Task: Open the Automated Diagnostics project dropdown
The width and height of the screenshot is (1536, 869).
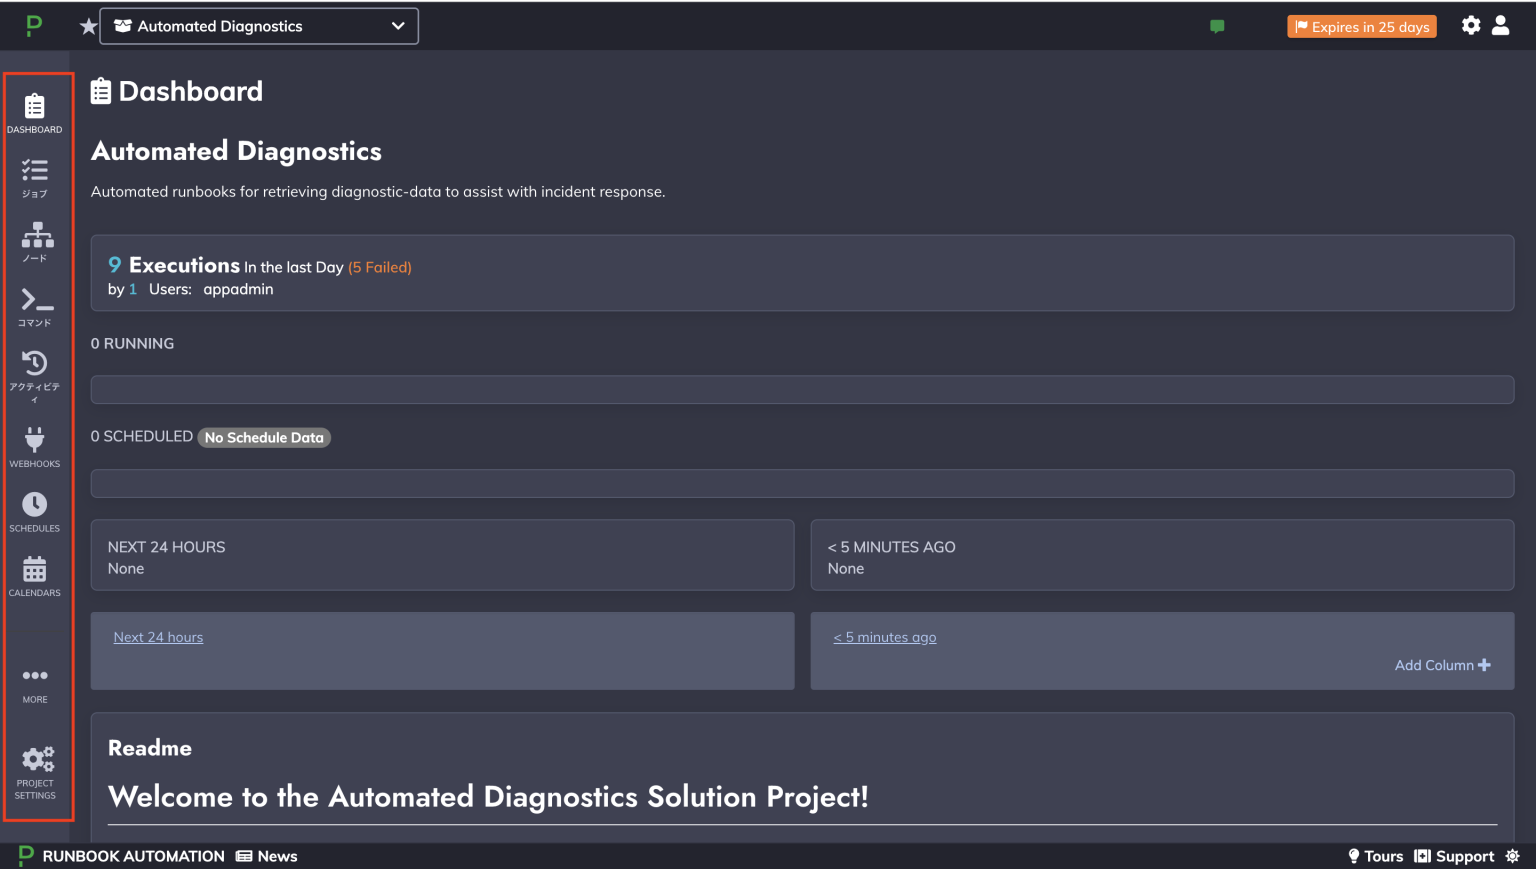Action: pos(258,26)
